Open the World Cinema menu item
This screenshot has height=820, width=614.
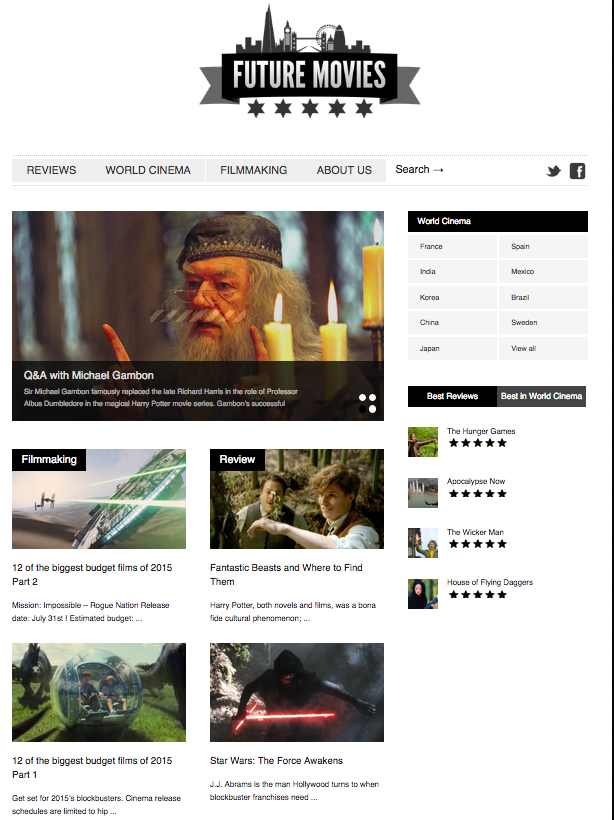pos(148,170)
